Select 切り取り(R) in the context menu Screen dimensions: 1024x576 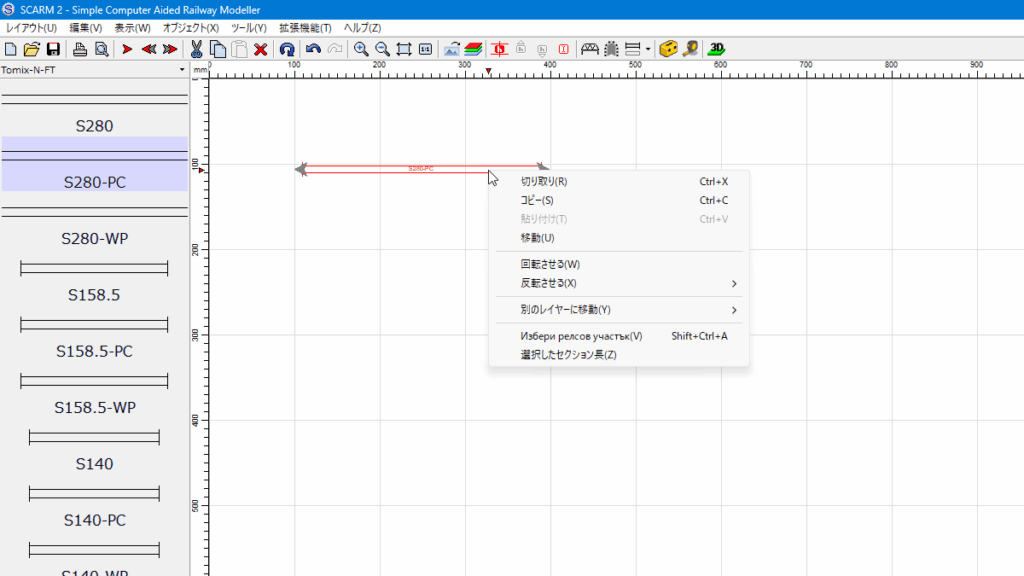544,182
